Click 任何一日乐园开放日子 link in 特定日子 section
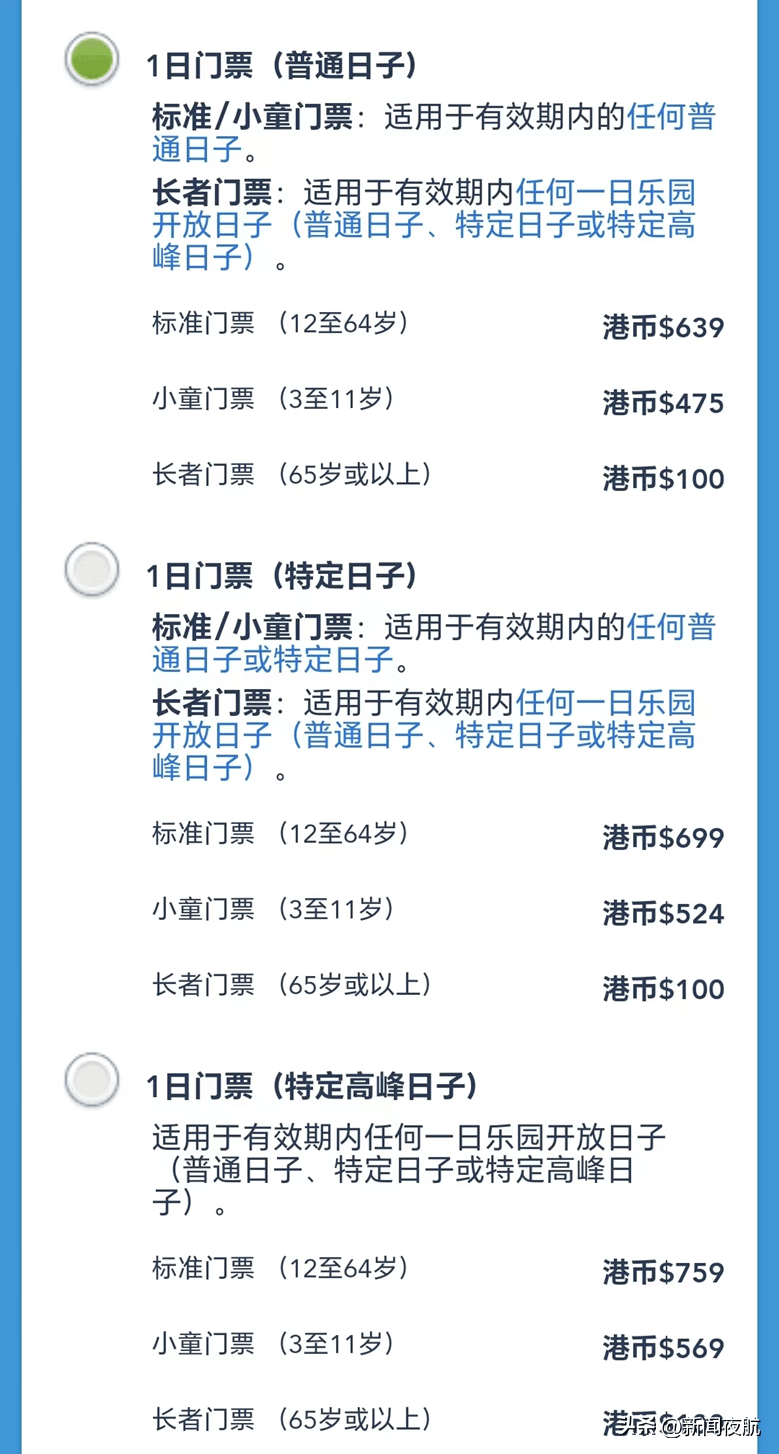This screenshot has height=1454, width=779. coord(423,735)
